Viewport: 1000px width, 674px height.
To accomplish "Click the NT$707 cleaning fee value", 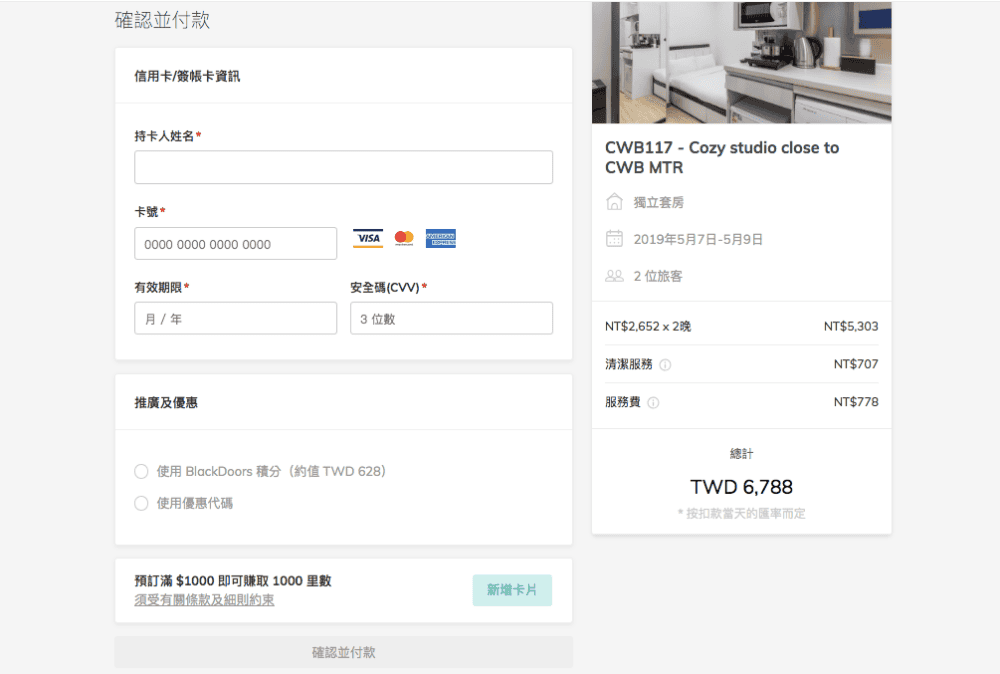I will (x=856, y=364).
